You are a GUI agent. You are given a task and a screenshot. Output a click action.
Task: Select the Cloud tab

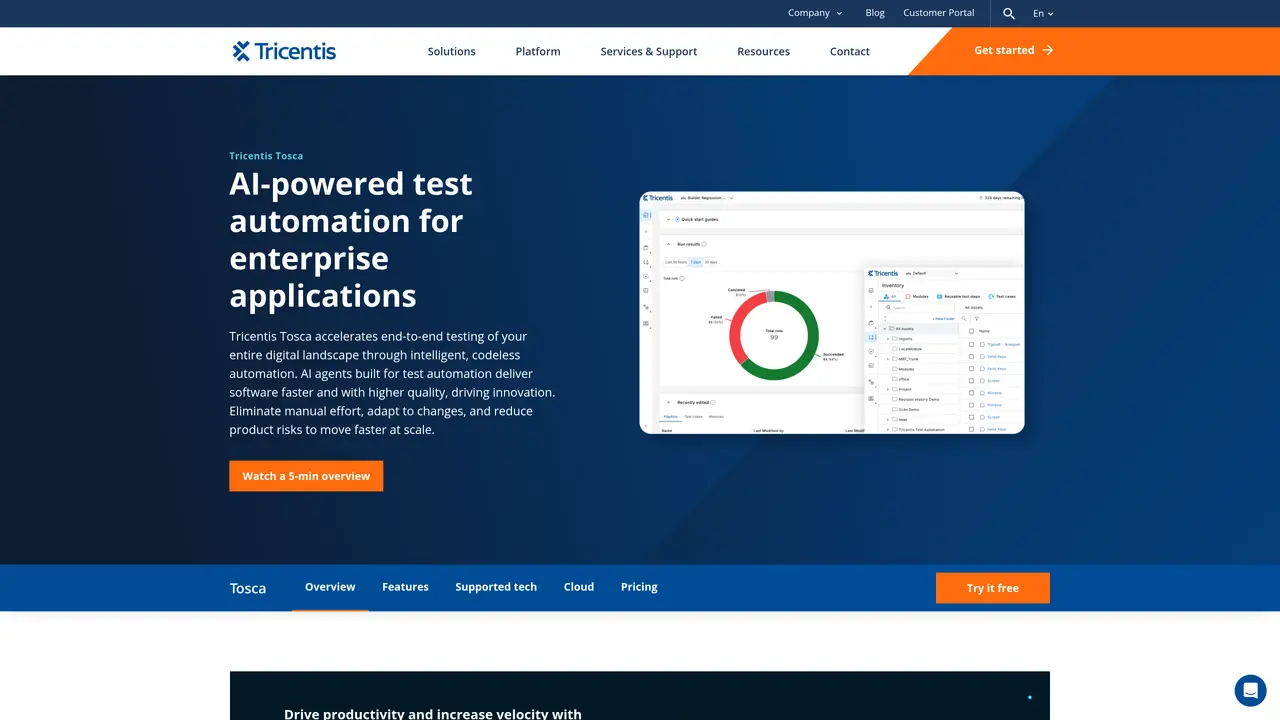click(579, 587)
